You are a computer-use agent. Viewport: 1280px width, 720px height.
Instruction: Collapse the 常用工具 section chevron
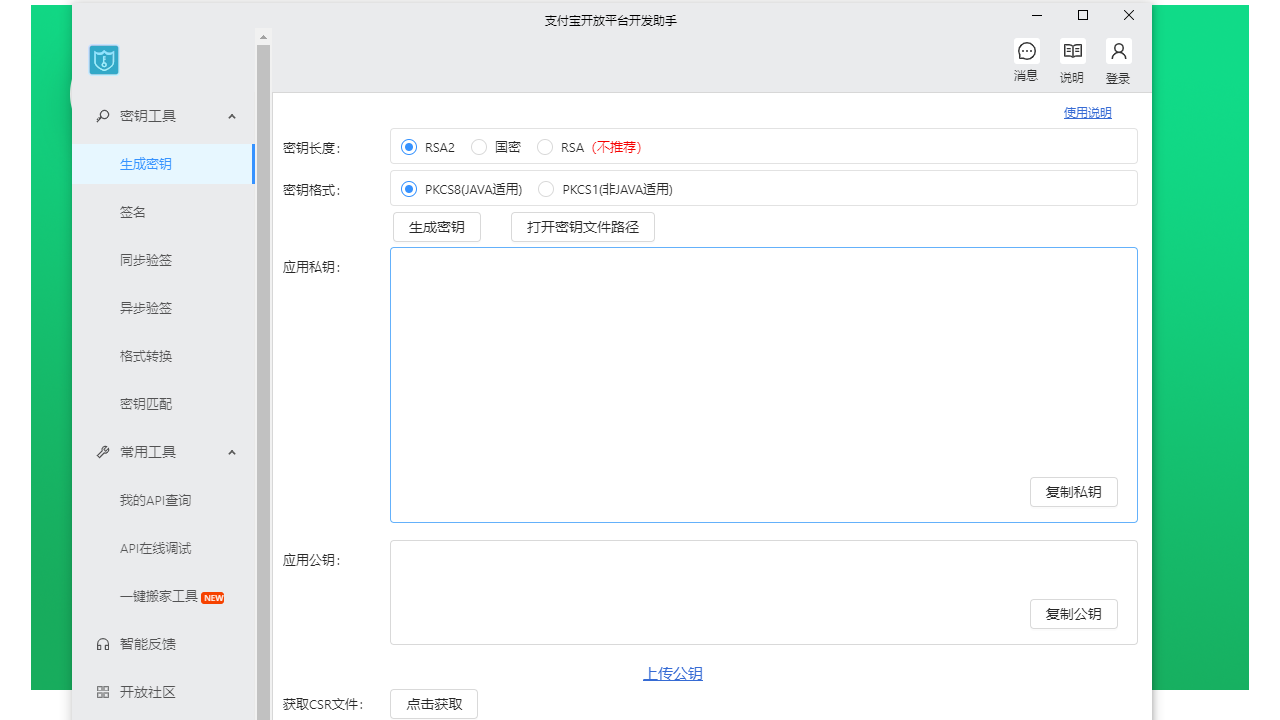(232, 452)
